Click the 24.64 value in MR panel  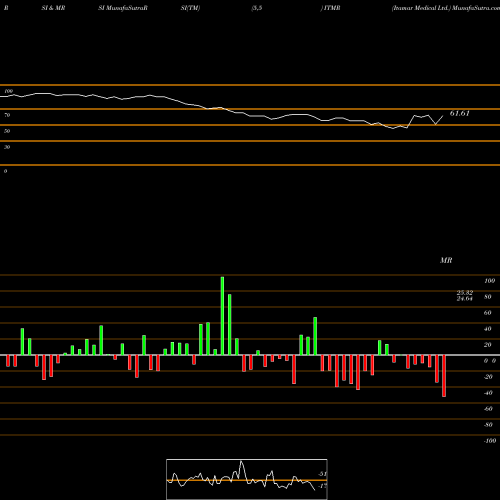(x=465, y=298)
